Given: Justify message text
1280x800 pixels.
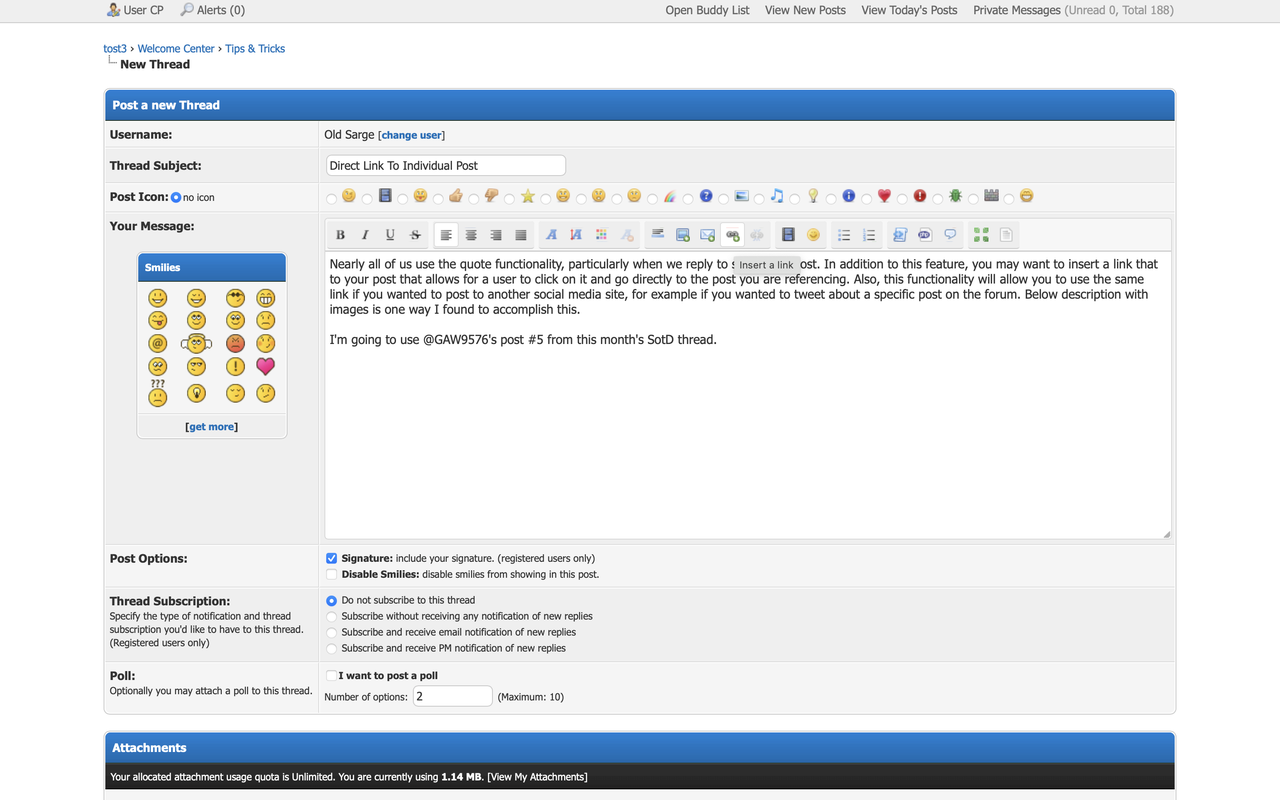Looking at the screenshot, I should tap(521, 235).
